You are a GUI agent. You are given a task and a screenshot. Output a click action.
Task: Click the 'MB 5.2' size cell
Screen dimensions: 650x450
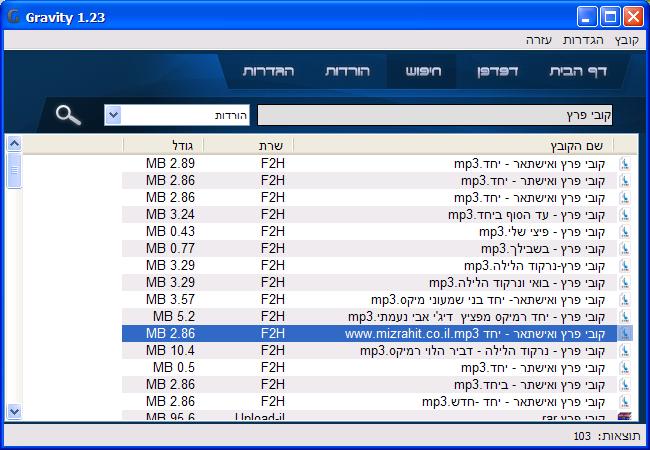click(174, 317)
